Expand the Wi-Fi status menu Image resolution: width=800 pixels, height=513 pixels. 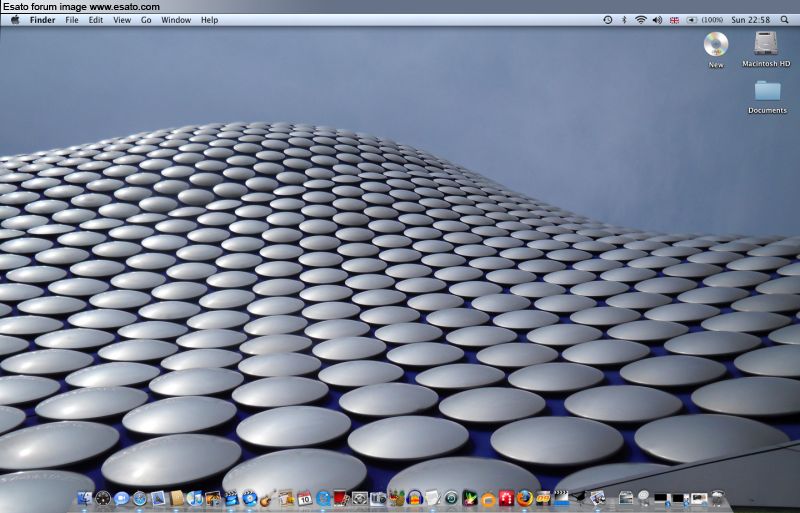click(x=640, y=20)
